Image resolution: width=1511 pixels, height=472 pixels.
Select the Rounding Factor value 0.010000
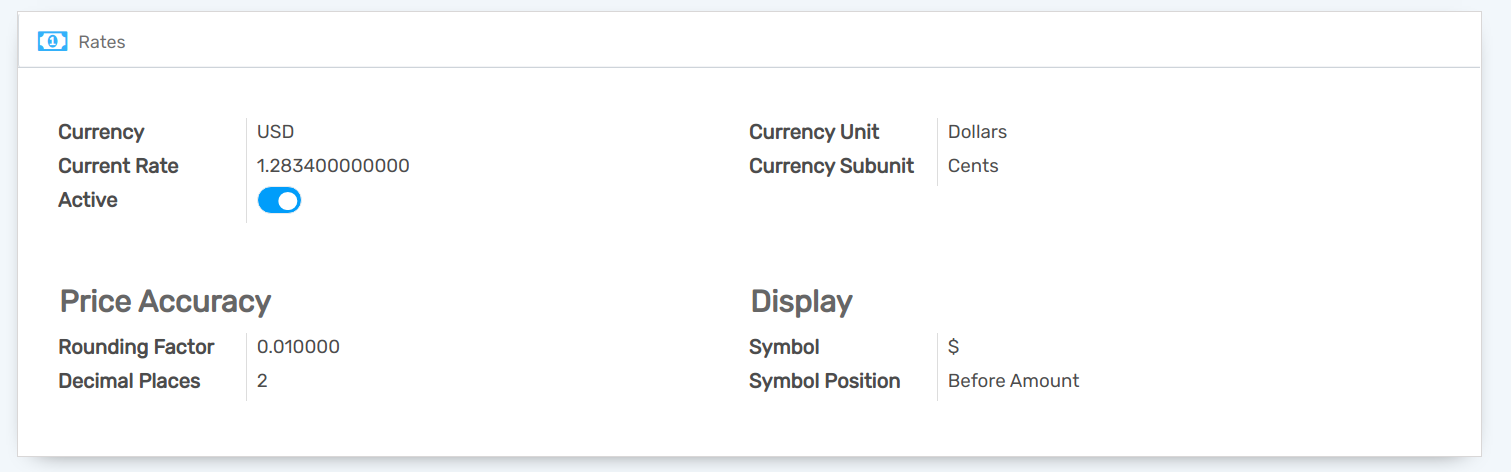(298, 347)
